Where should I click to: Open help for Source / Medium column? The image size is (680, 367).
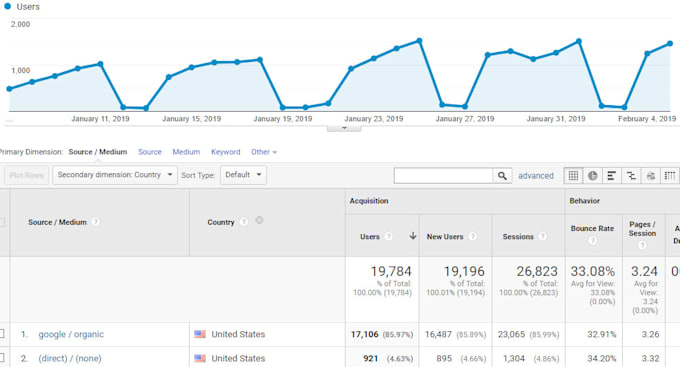pyautogui.click(x=95, y=222)
